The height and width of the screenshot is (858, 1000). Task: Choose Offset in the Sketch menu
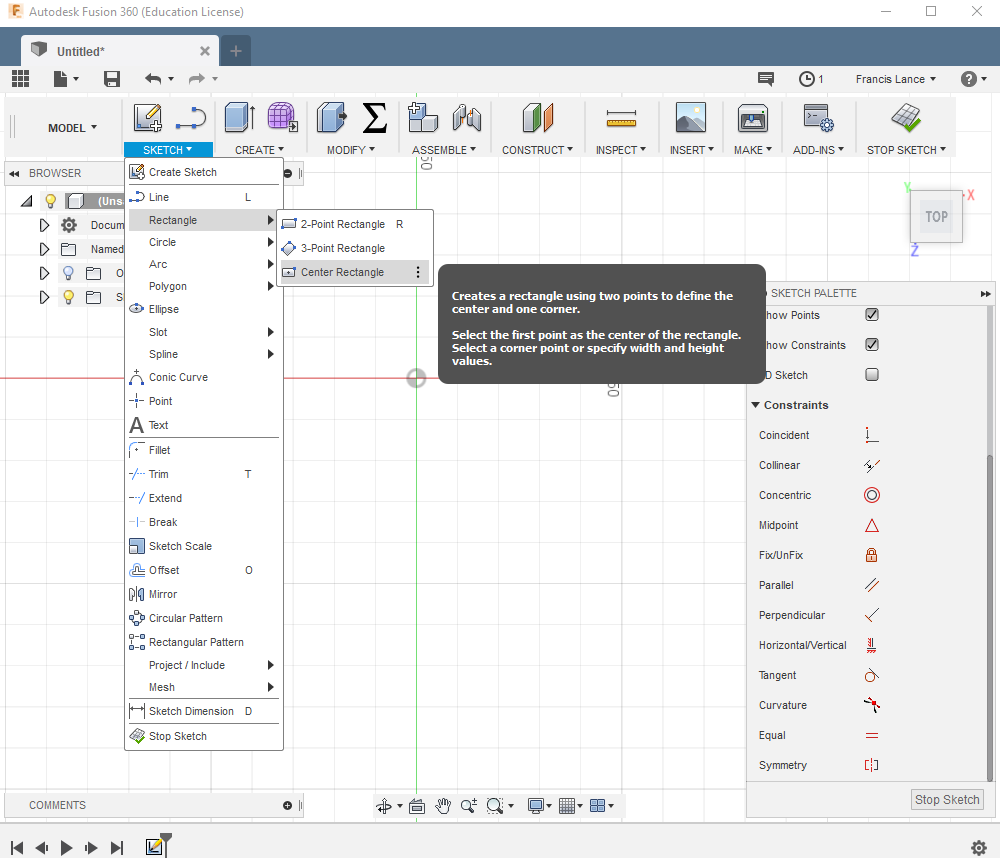coord(203,570)
